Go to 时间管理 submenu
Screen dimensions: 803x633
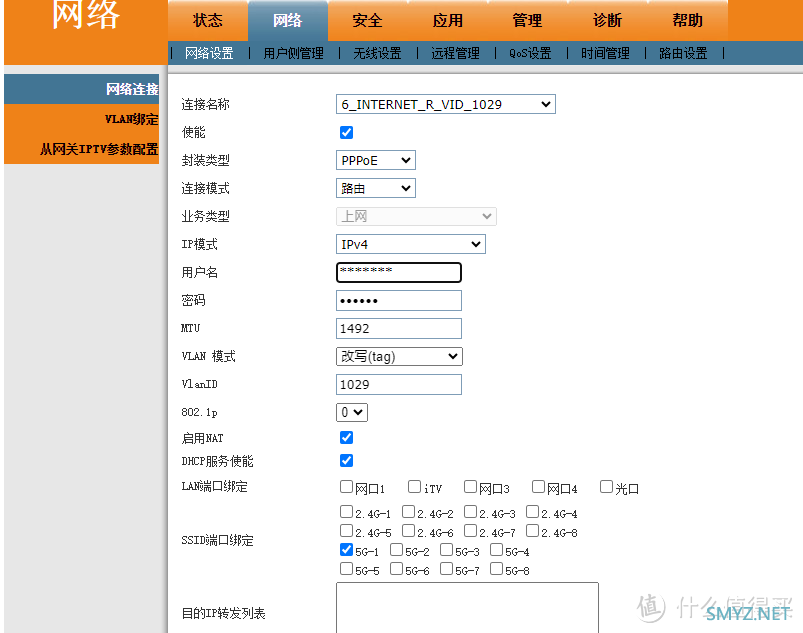[x=605, y=53]
